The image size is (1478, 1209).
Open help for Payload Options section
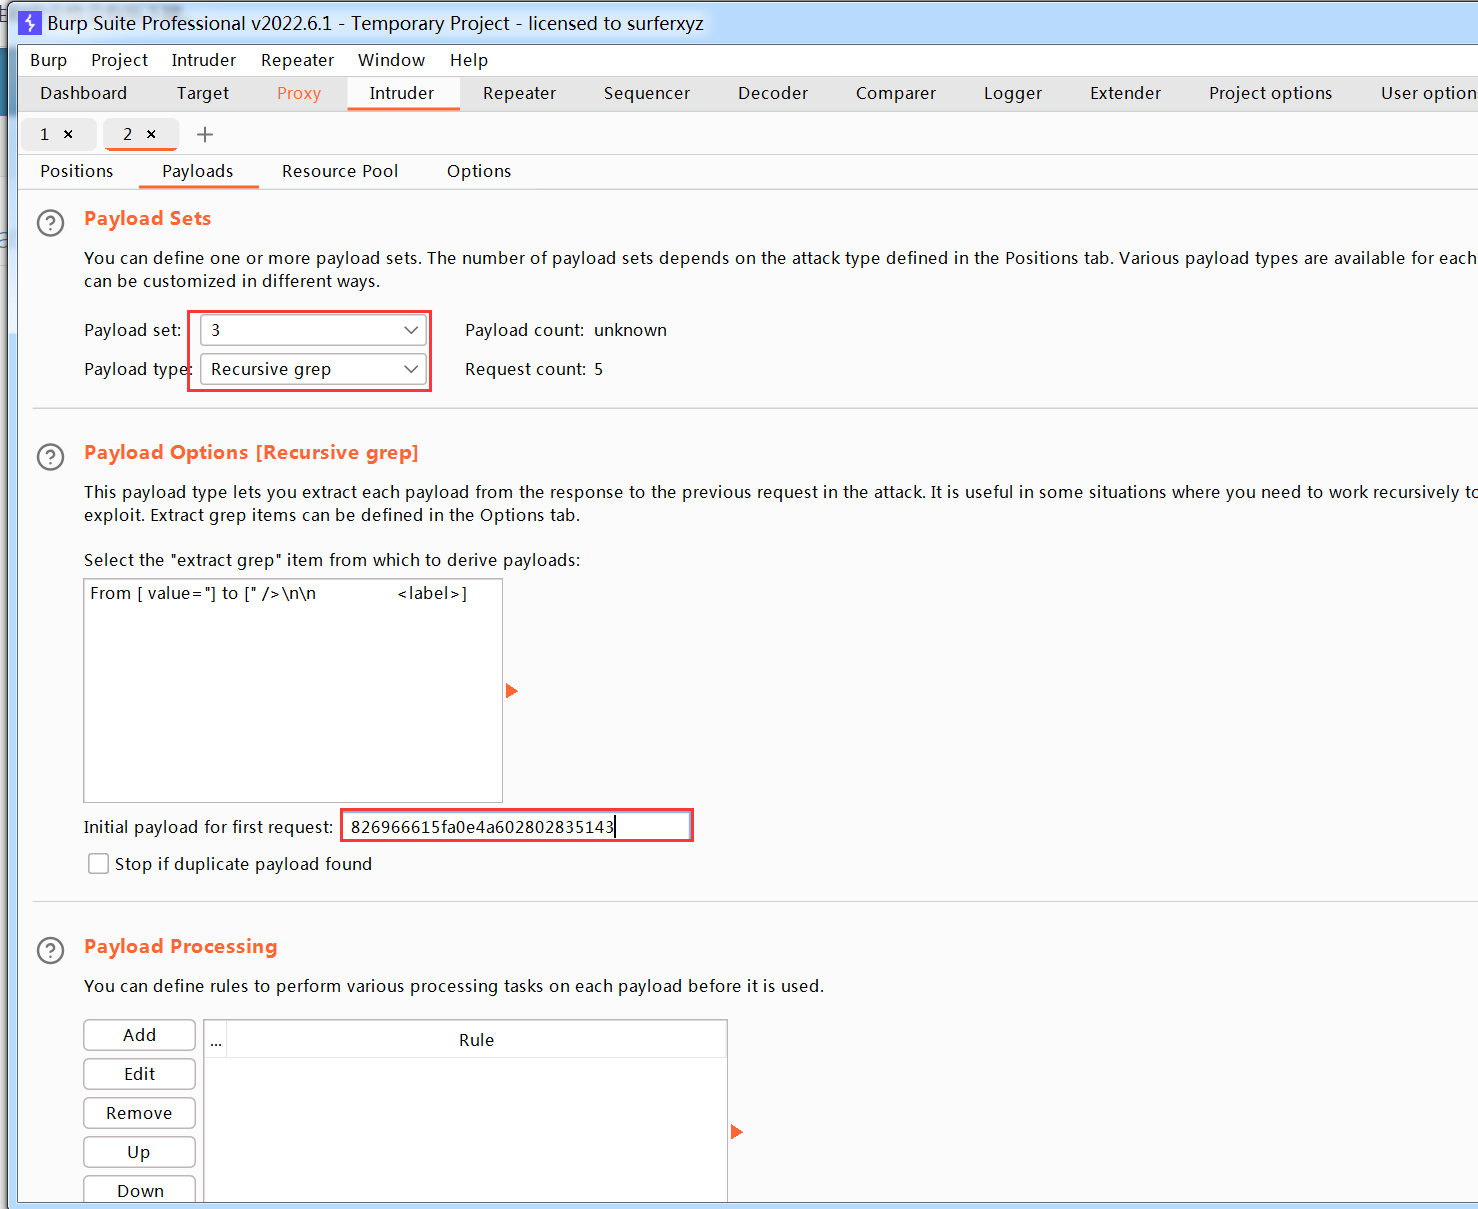50,456
